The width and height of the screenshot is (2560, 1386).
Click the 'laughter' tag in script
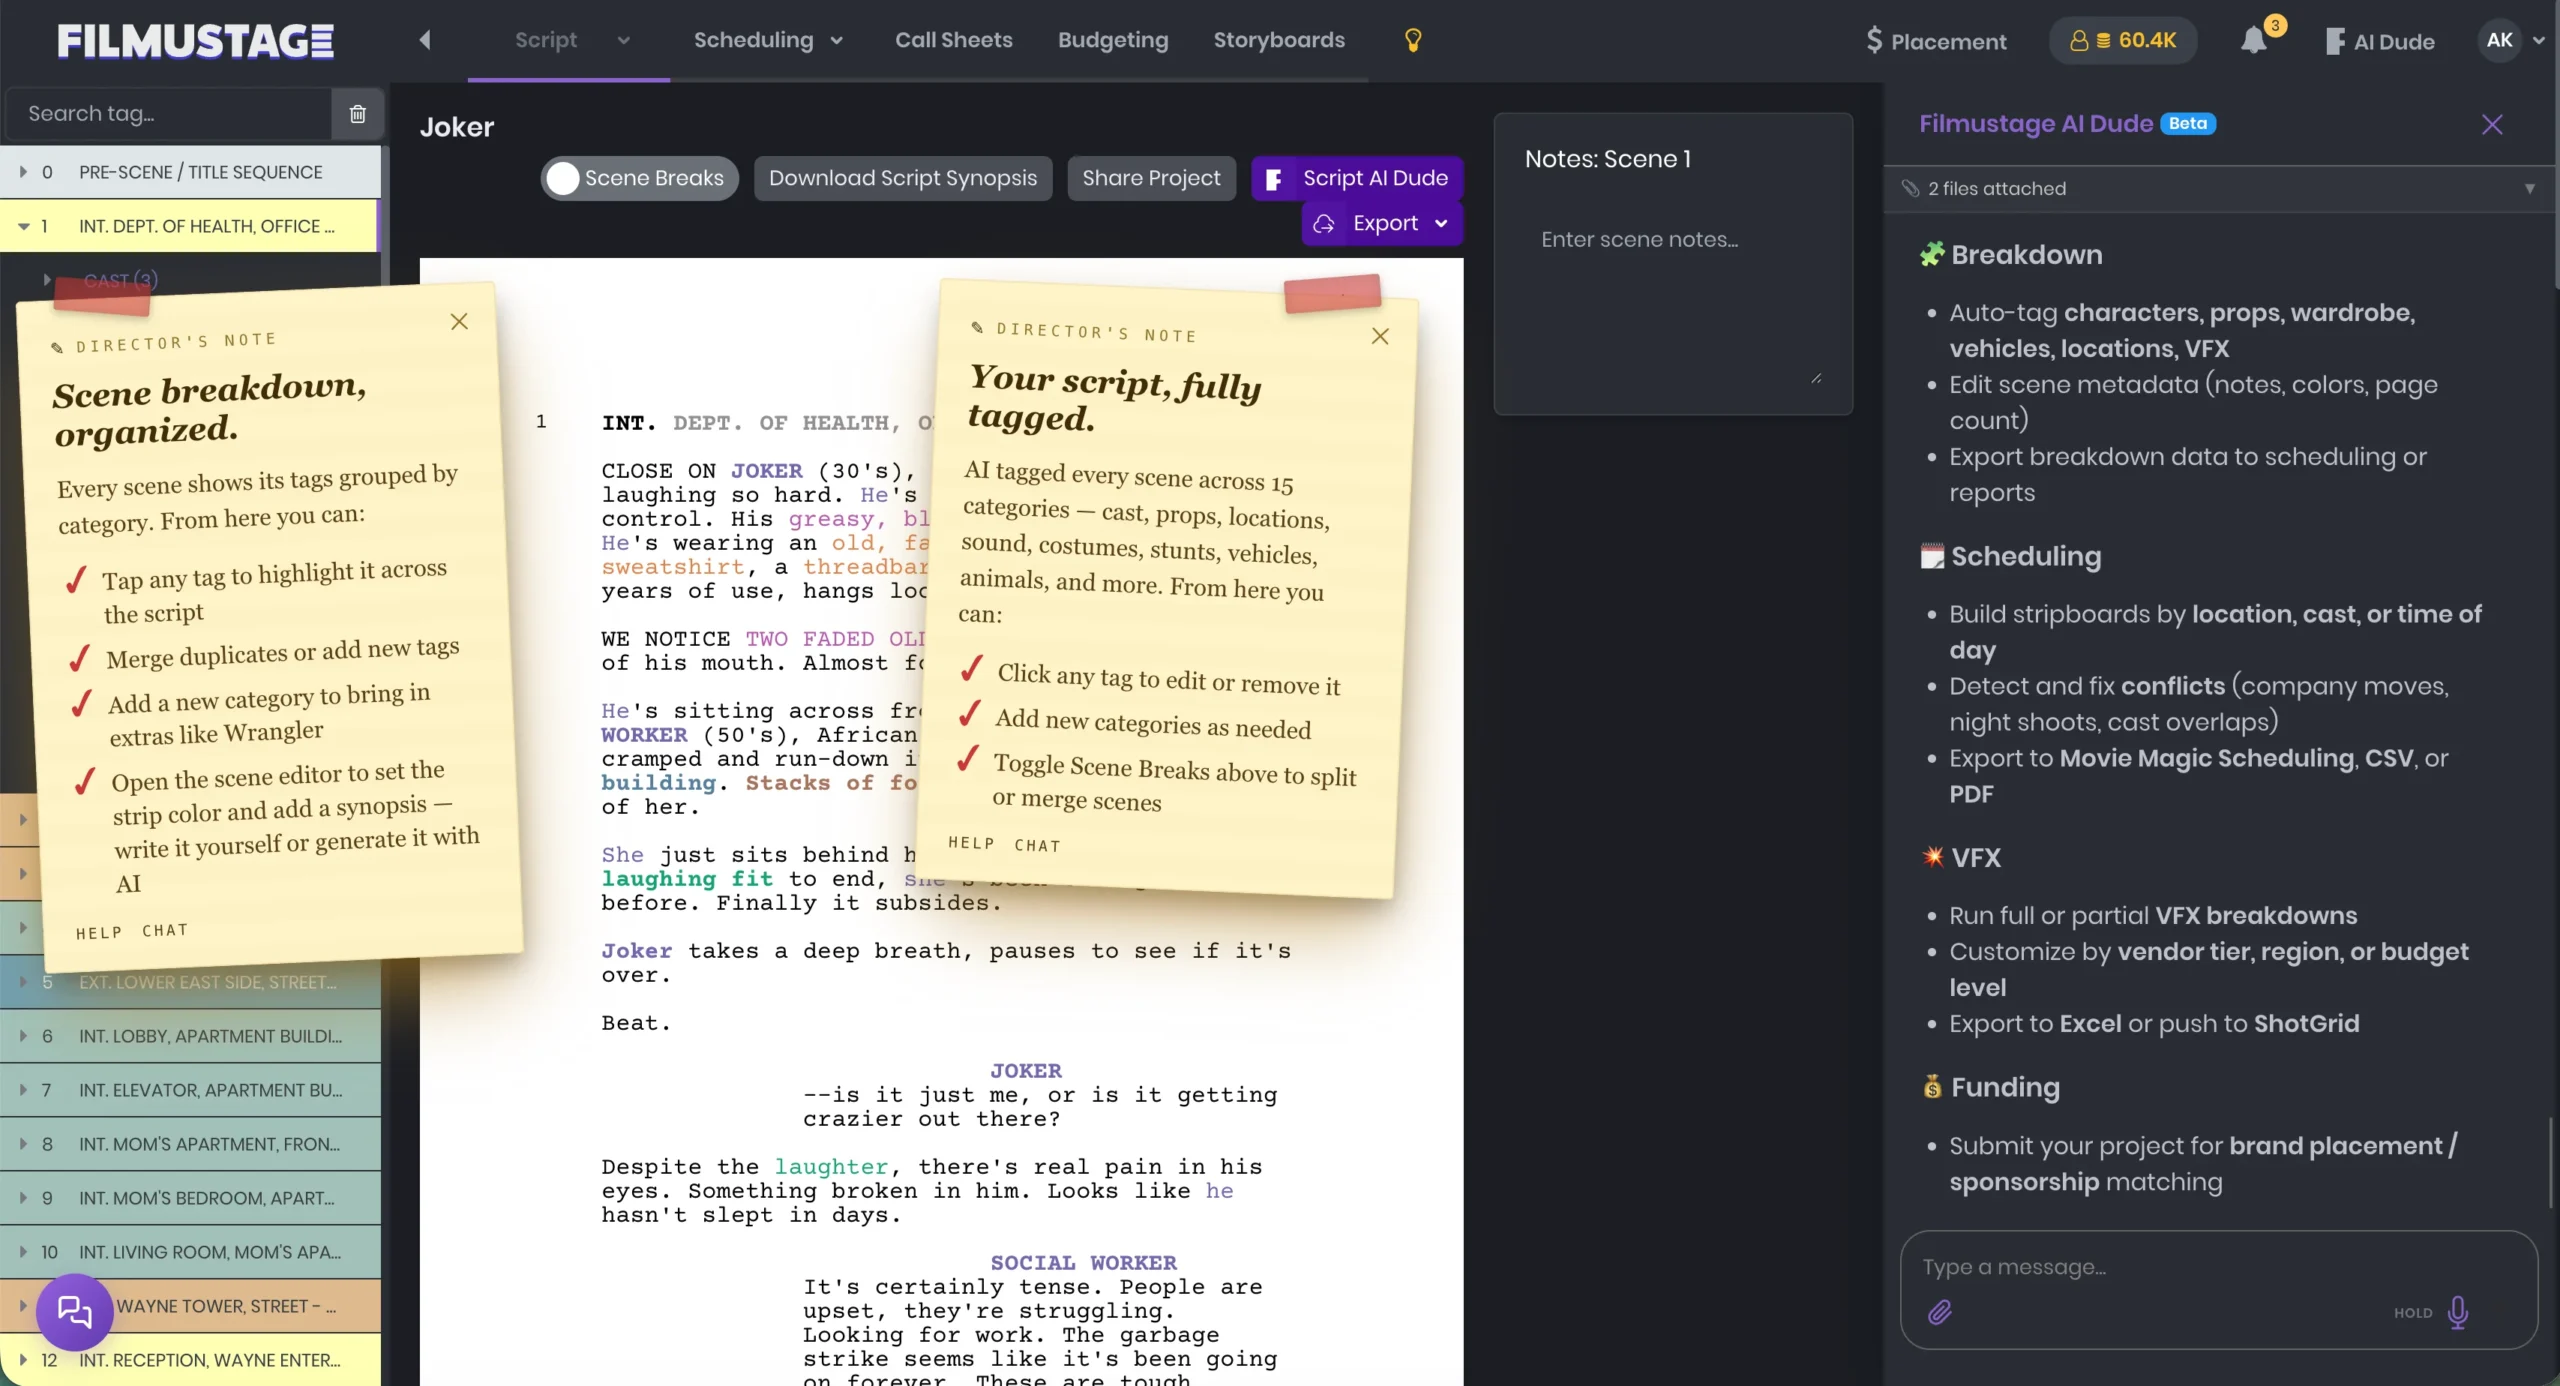[x=831, y=1167]
